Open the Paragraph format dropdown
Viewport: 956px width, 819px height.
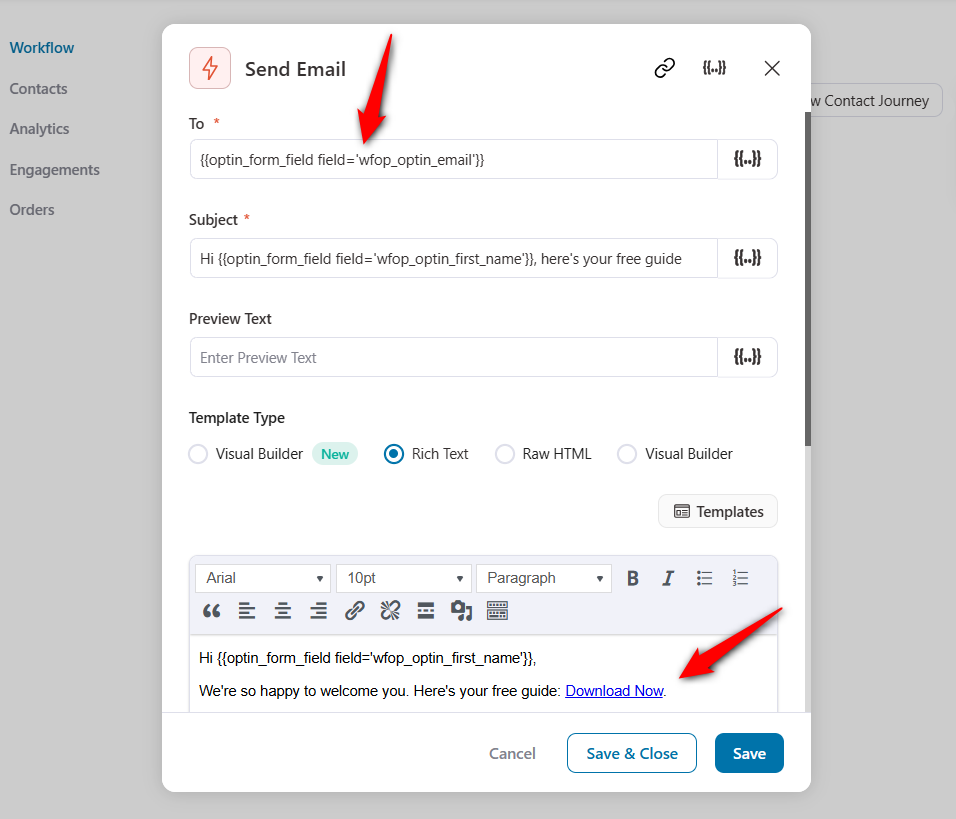pyautogui.click(x=544, y=578)
